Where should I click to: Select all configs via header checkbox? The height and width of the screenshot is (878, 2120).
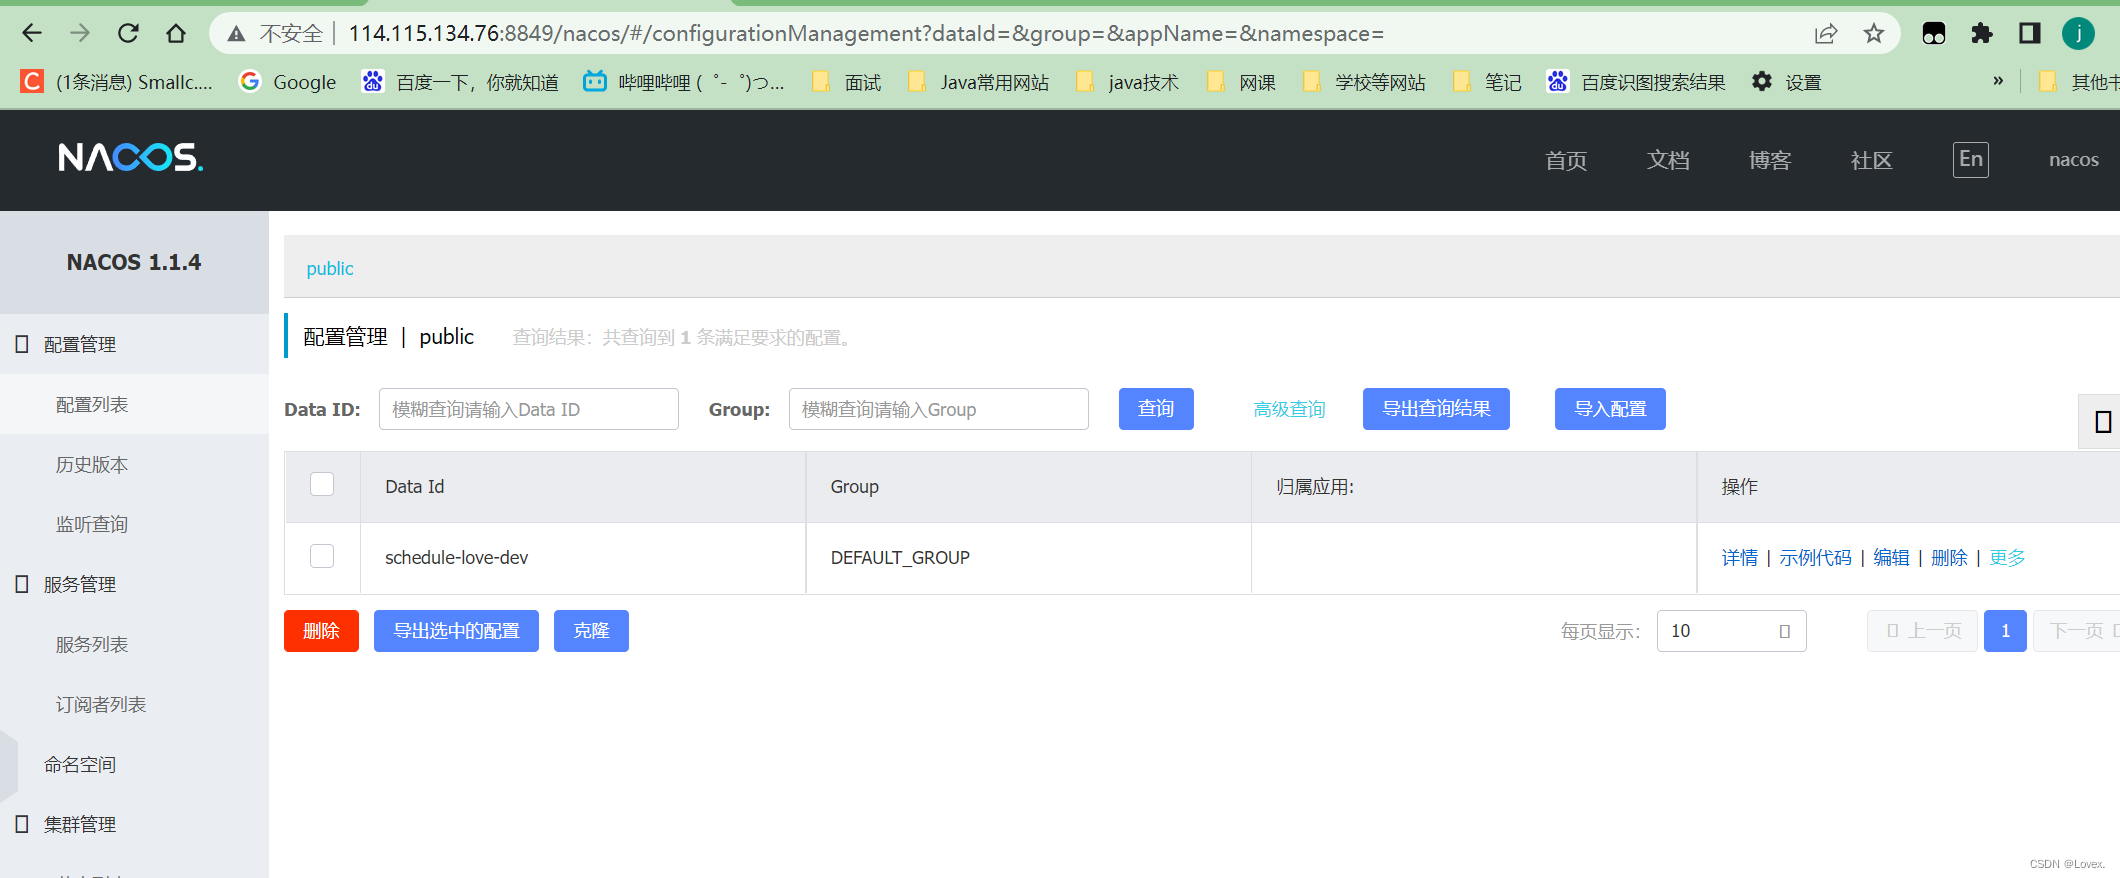[322, 484]
